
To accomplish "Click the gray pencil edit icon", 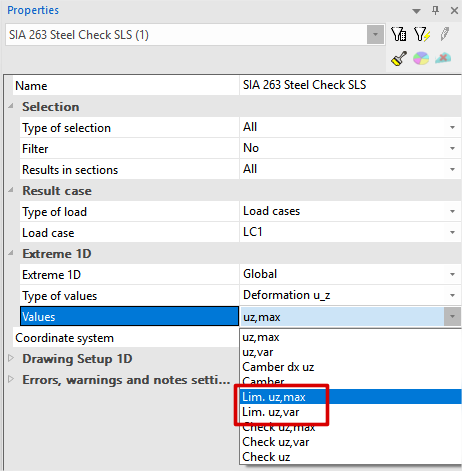I will 444,34.
